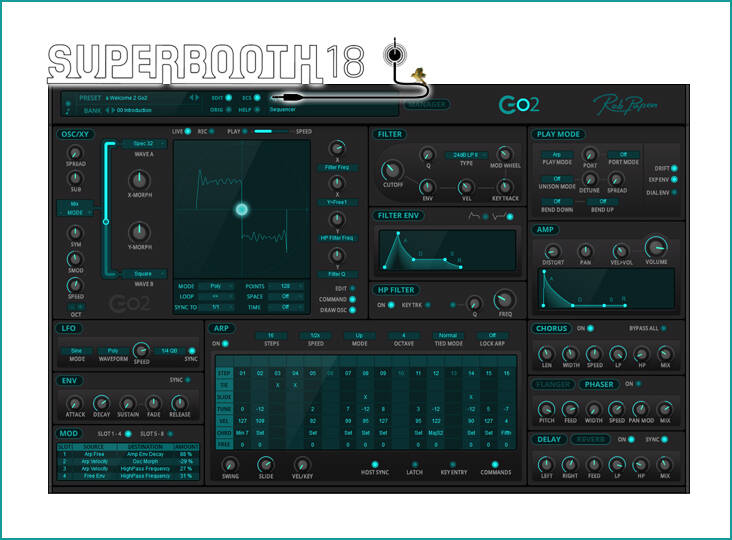Open the preset MANAGER
The height and width of the screenshot is (540, 732).
(x=426, y=105)
